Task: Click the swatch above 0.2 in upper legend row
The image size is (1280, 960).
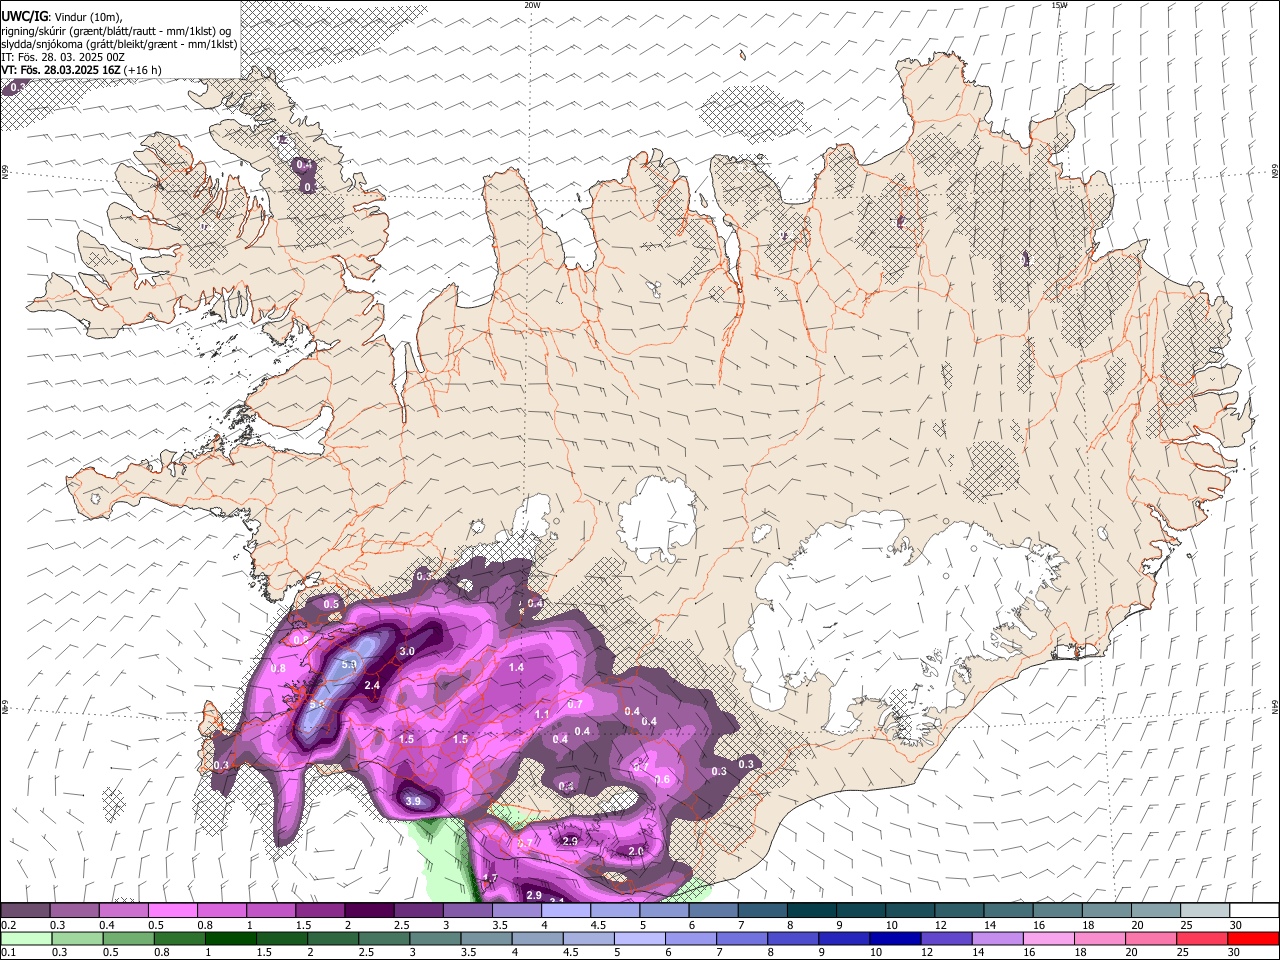Action: (25, 910)
